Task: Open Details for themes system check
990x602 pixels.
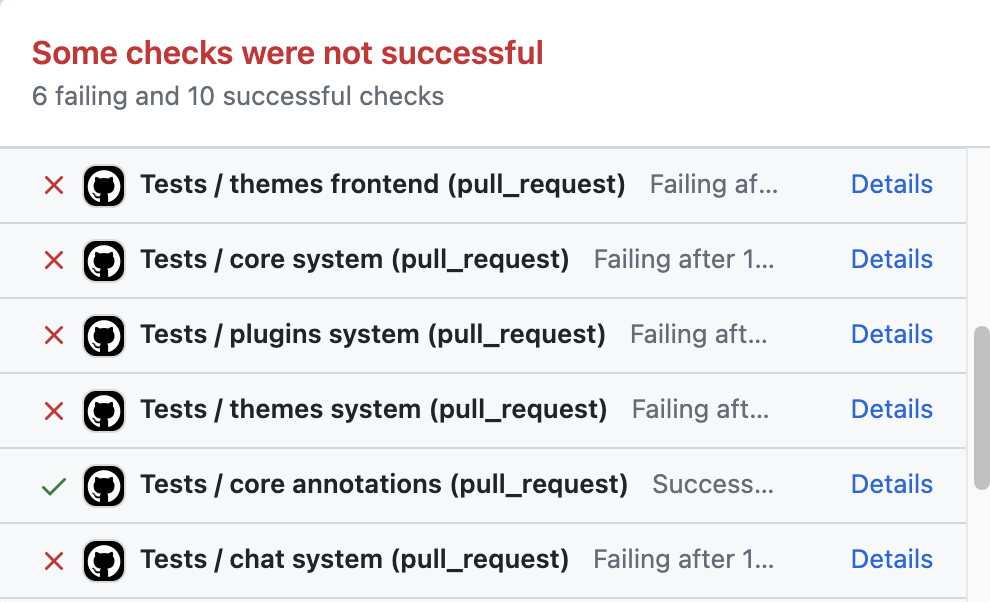Action: (892, 409)
